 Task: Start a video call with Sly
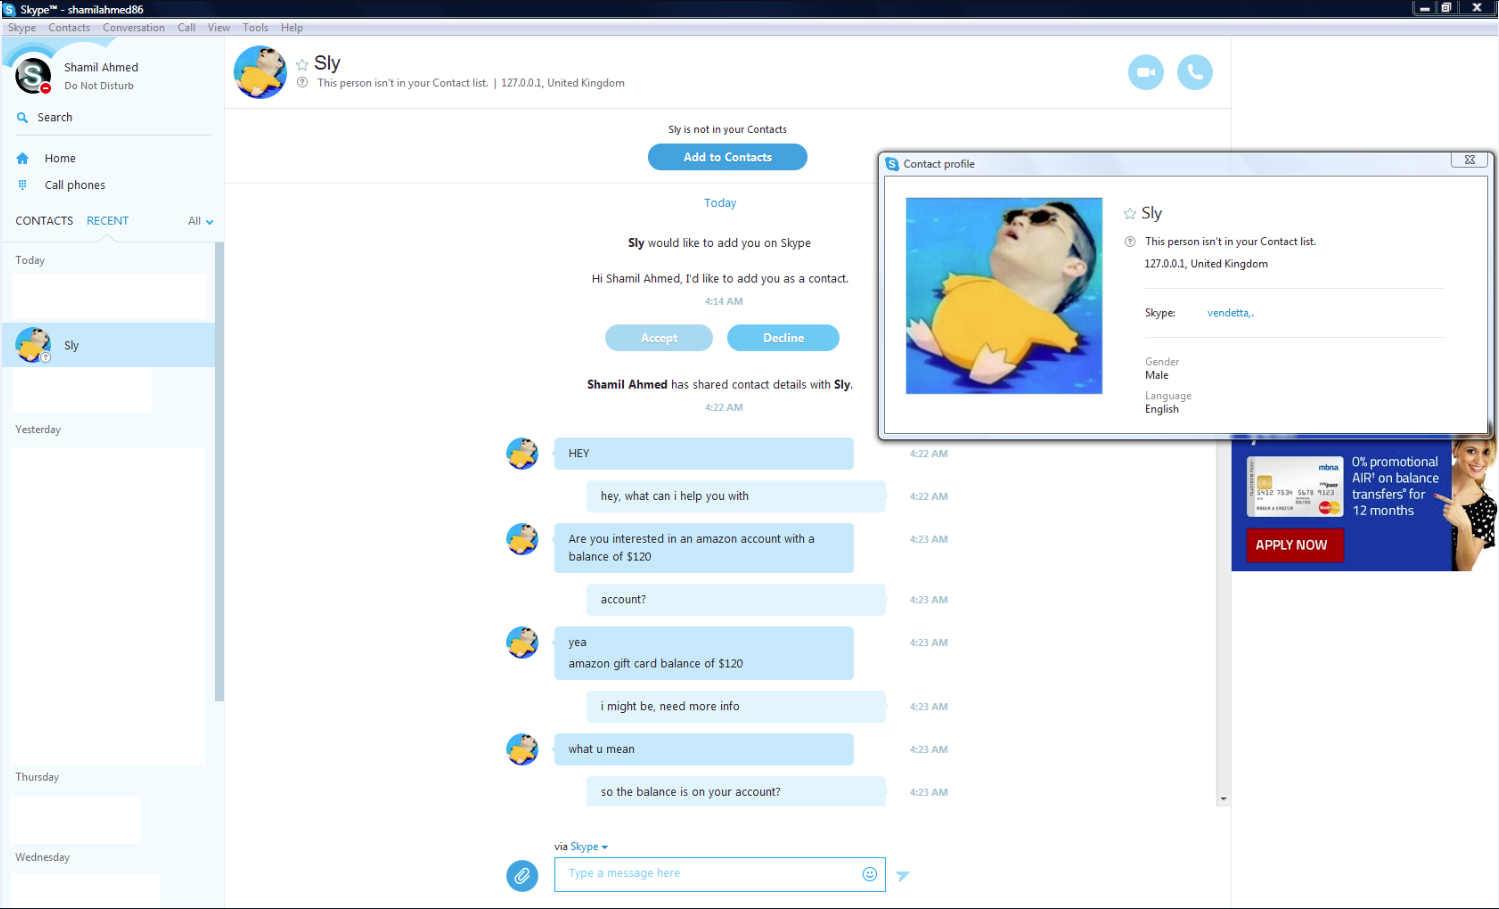coord(1146,72)
